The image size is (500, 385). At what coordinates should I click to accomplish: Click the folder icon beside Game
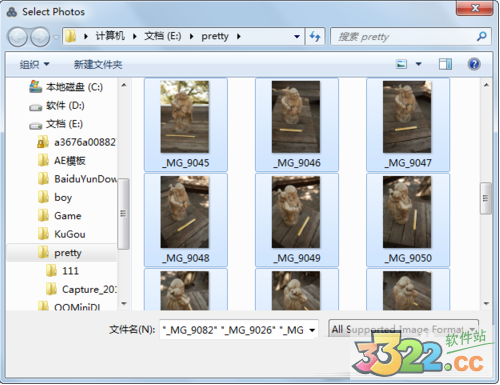(43, 216)
